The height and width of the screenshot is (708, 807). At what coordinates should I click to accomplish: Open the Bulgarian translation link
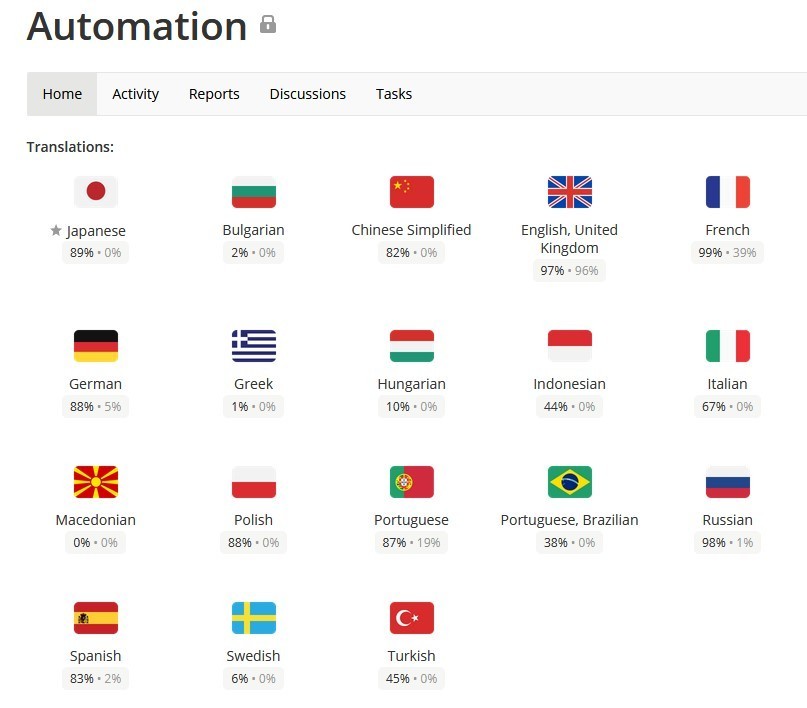[x=253, y=230]
